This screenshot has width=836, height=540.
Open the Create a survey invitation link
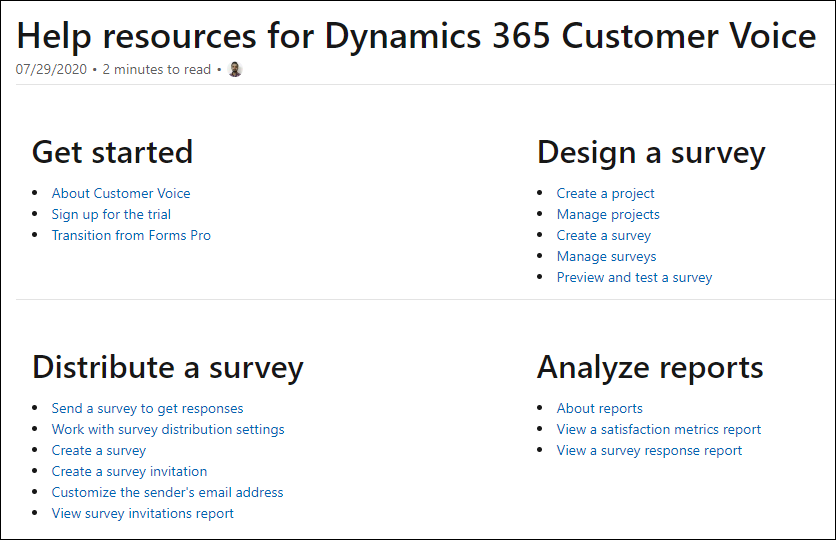[129, 472]
